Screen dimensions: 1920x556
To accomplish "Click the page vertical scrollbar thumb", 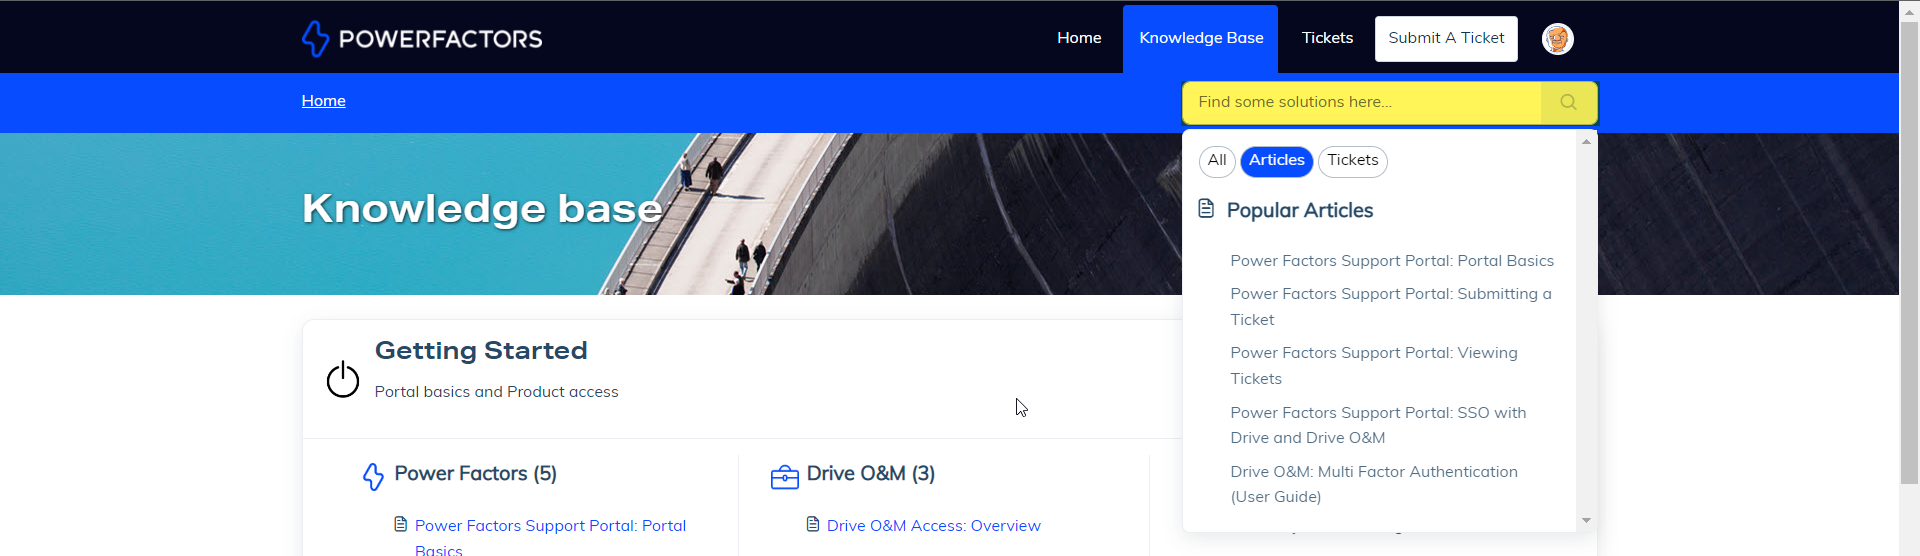I will point(1909,254).
